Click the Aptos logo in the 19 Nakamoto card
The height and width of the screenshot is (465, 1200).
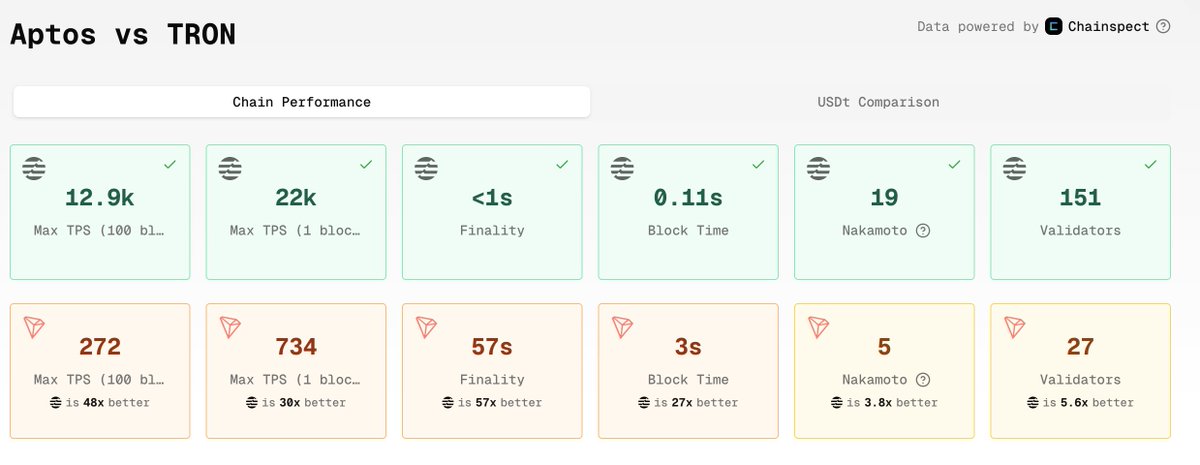(x=819, y=168)
